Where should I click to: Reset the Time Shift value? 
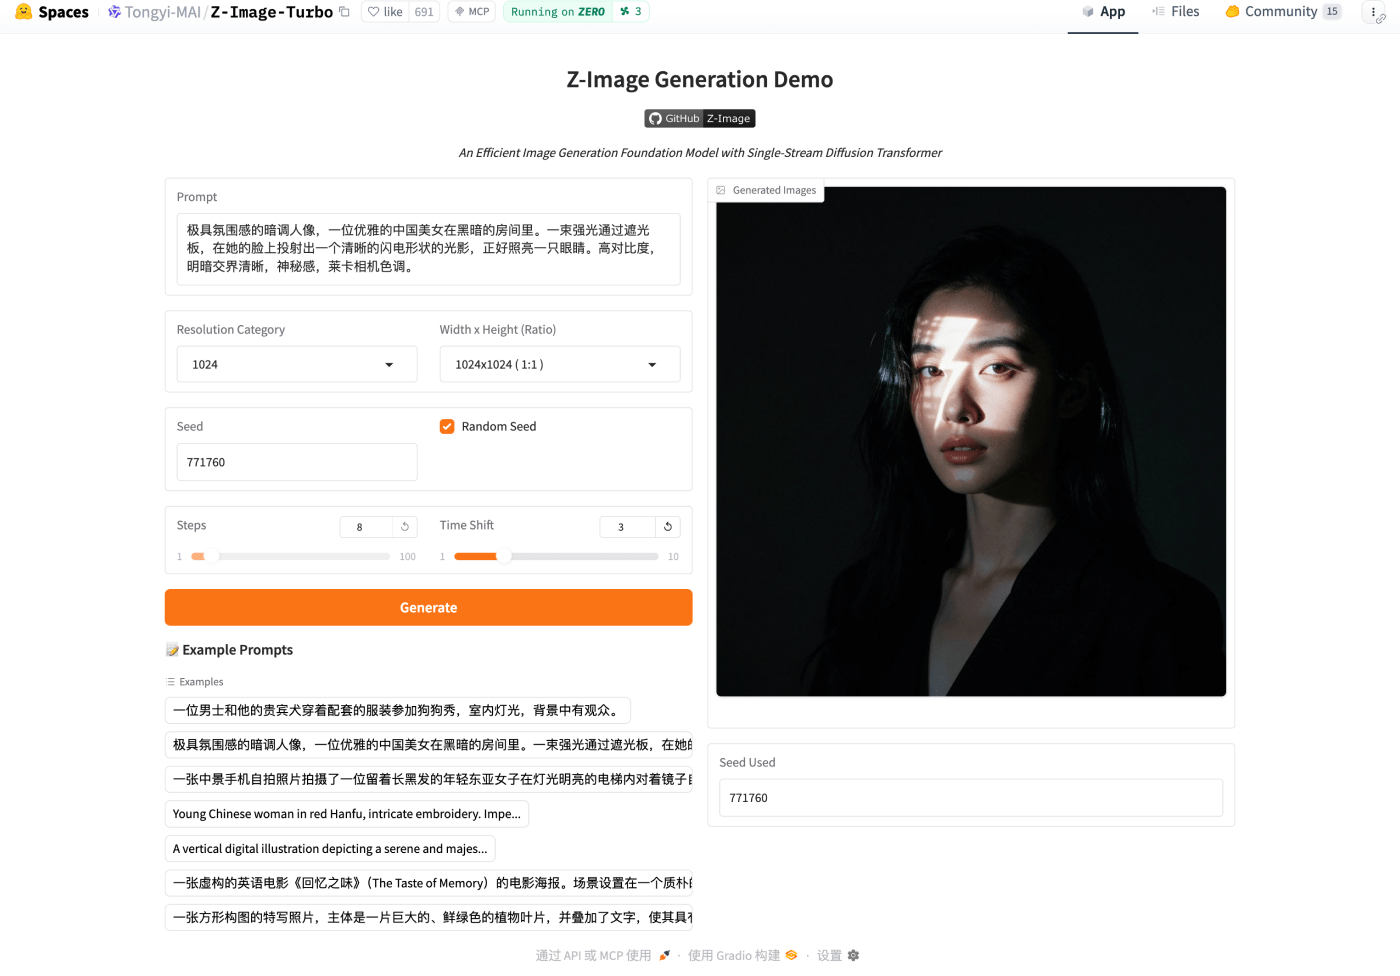click(668, 527)
